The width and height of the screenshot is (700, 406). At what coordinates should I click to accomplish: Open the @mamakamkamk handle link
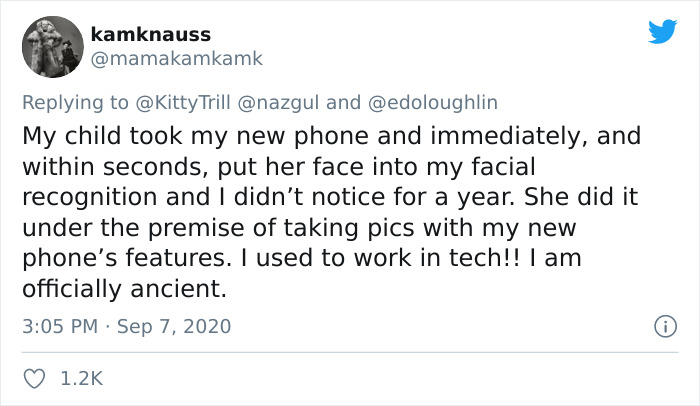pyautogui.click(x=177, y=59)
